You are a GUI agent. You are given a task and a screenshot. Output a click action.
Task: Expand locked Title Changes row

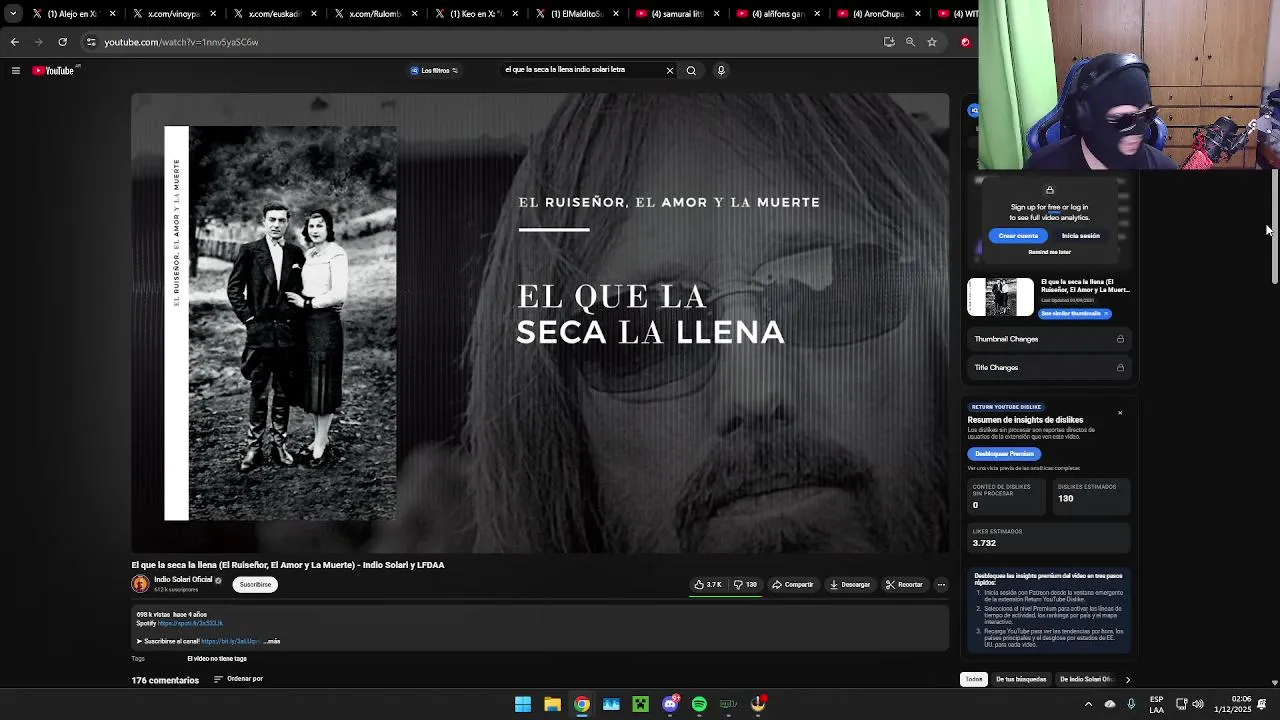coord(1049,367)
